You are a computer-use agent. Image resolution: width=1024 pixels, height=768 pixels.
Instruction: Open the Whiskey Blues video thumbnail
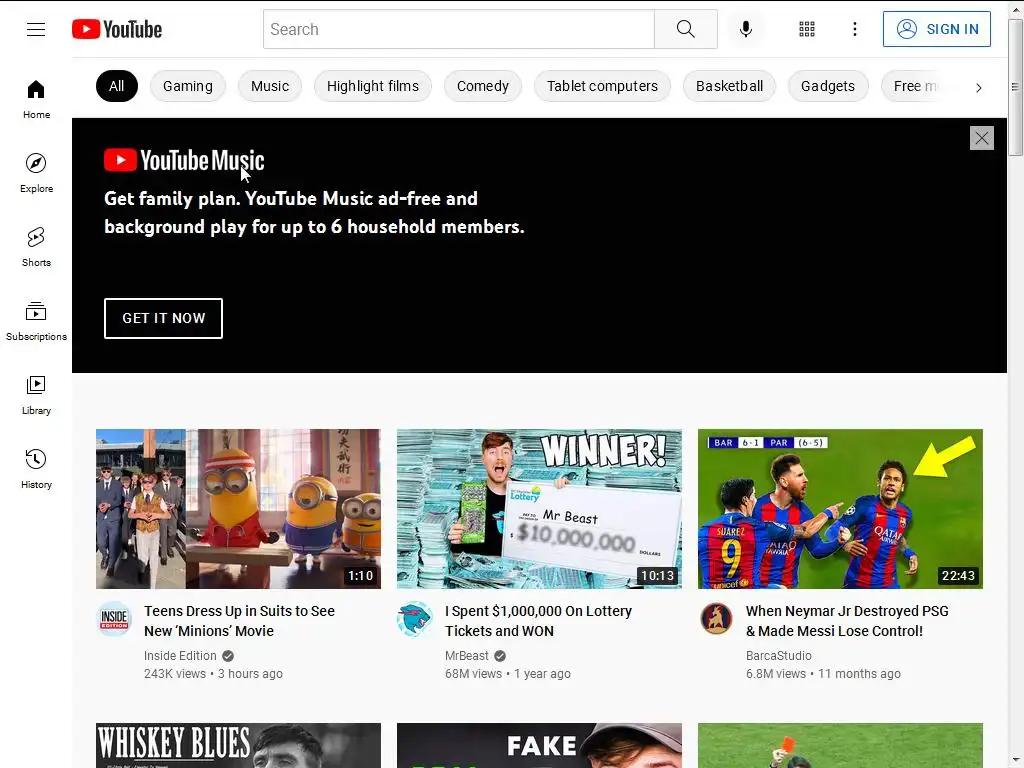pyautogui.click(x=238, y=745)
